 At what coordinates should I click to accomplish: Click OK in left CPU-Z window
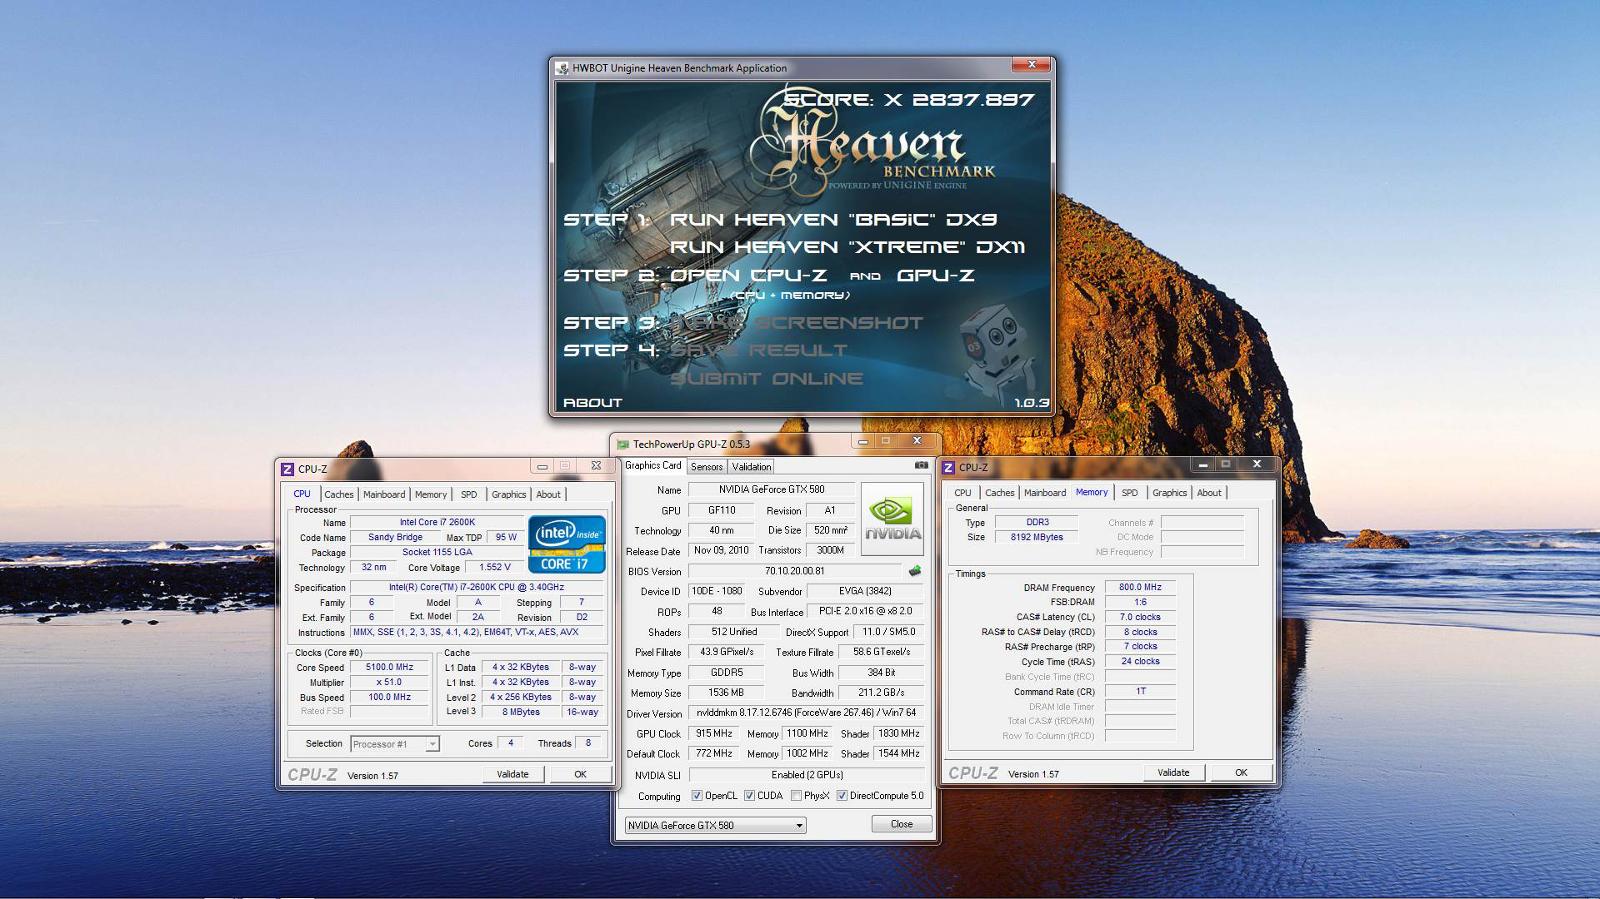[580, 774]
